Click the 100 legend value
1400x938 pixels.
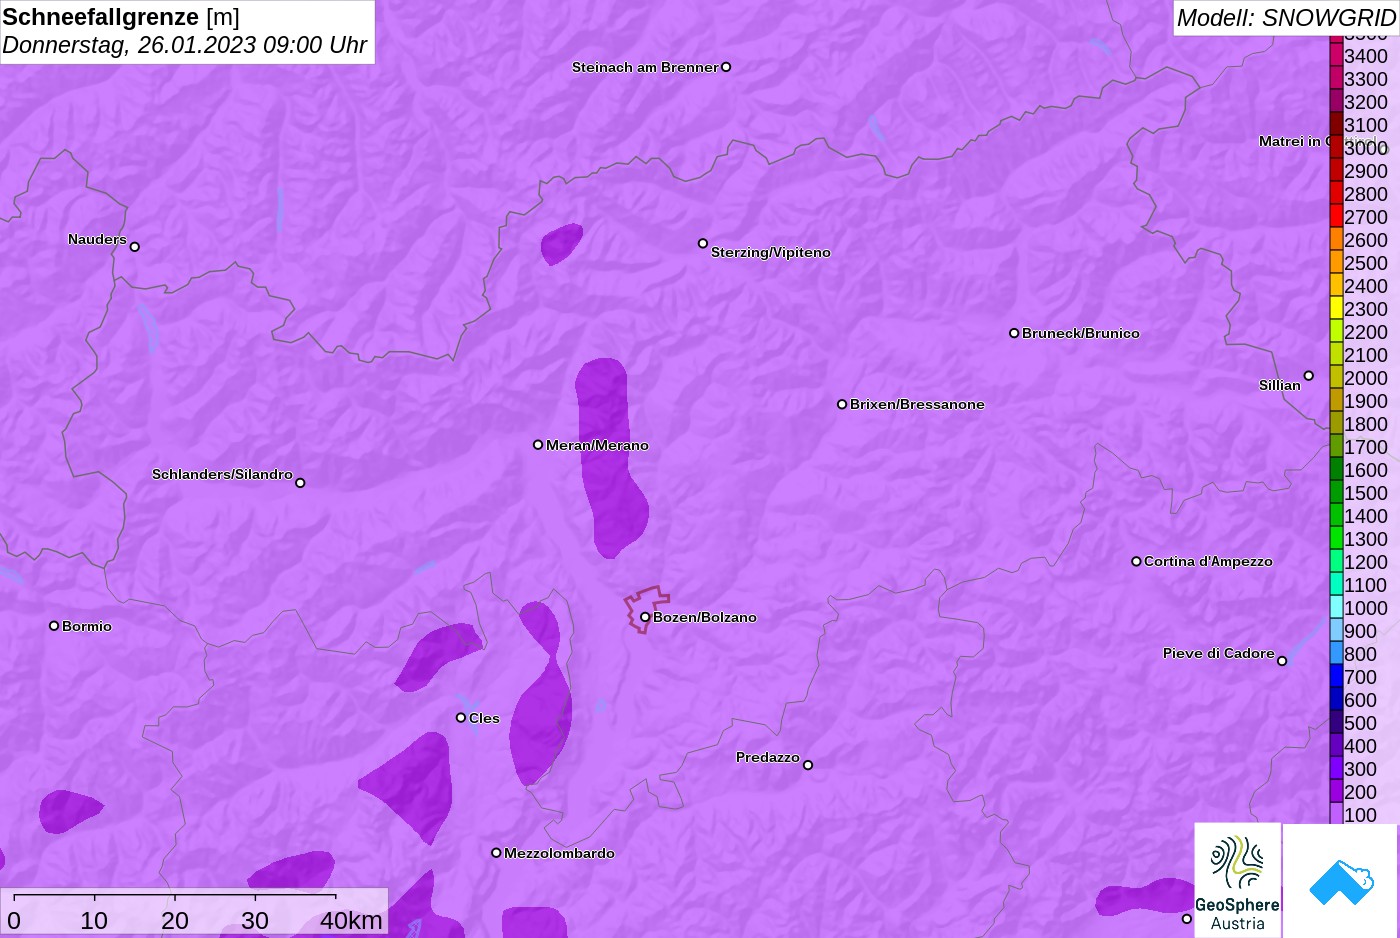[x=1360, y=815]
